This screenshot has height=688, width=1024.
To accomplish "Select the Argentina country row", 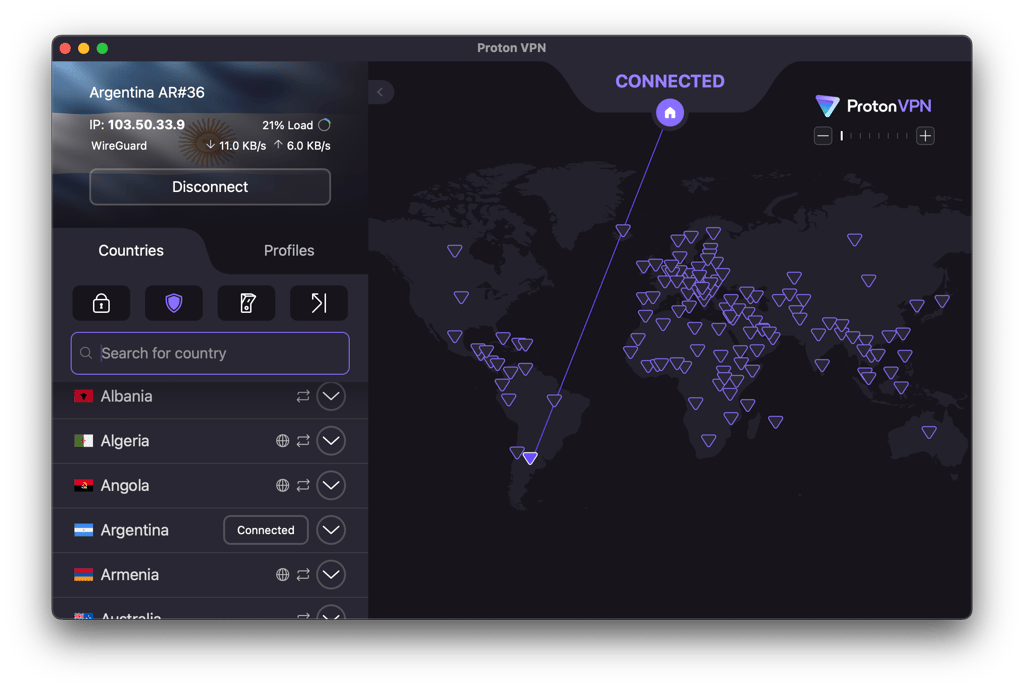I will pyautogui.click(x=210, y=530).
